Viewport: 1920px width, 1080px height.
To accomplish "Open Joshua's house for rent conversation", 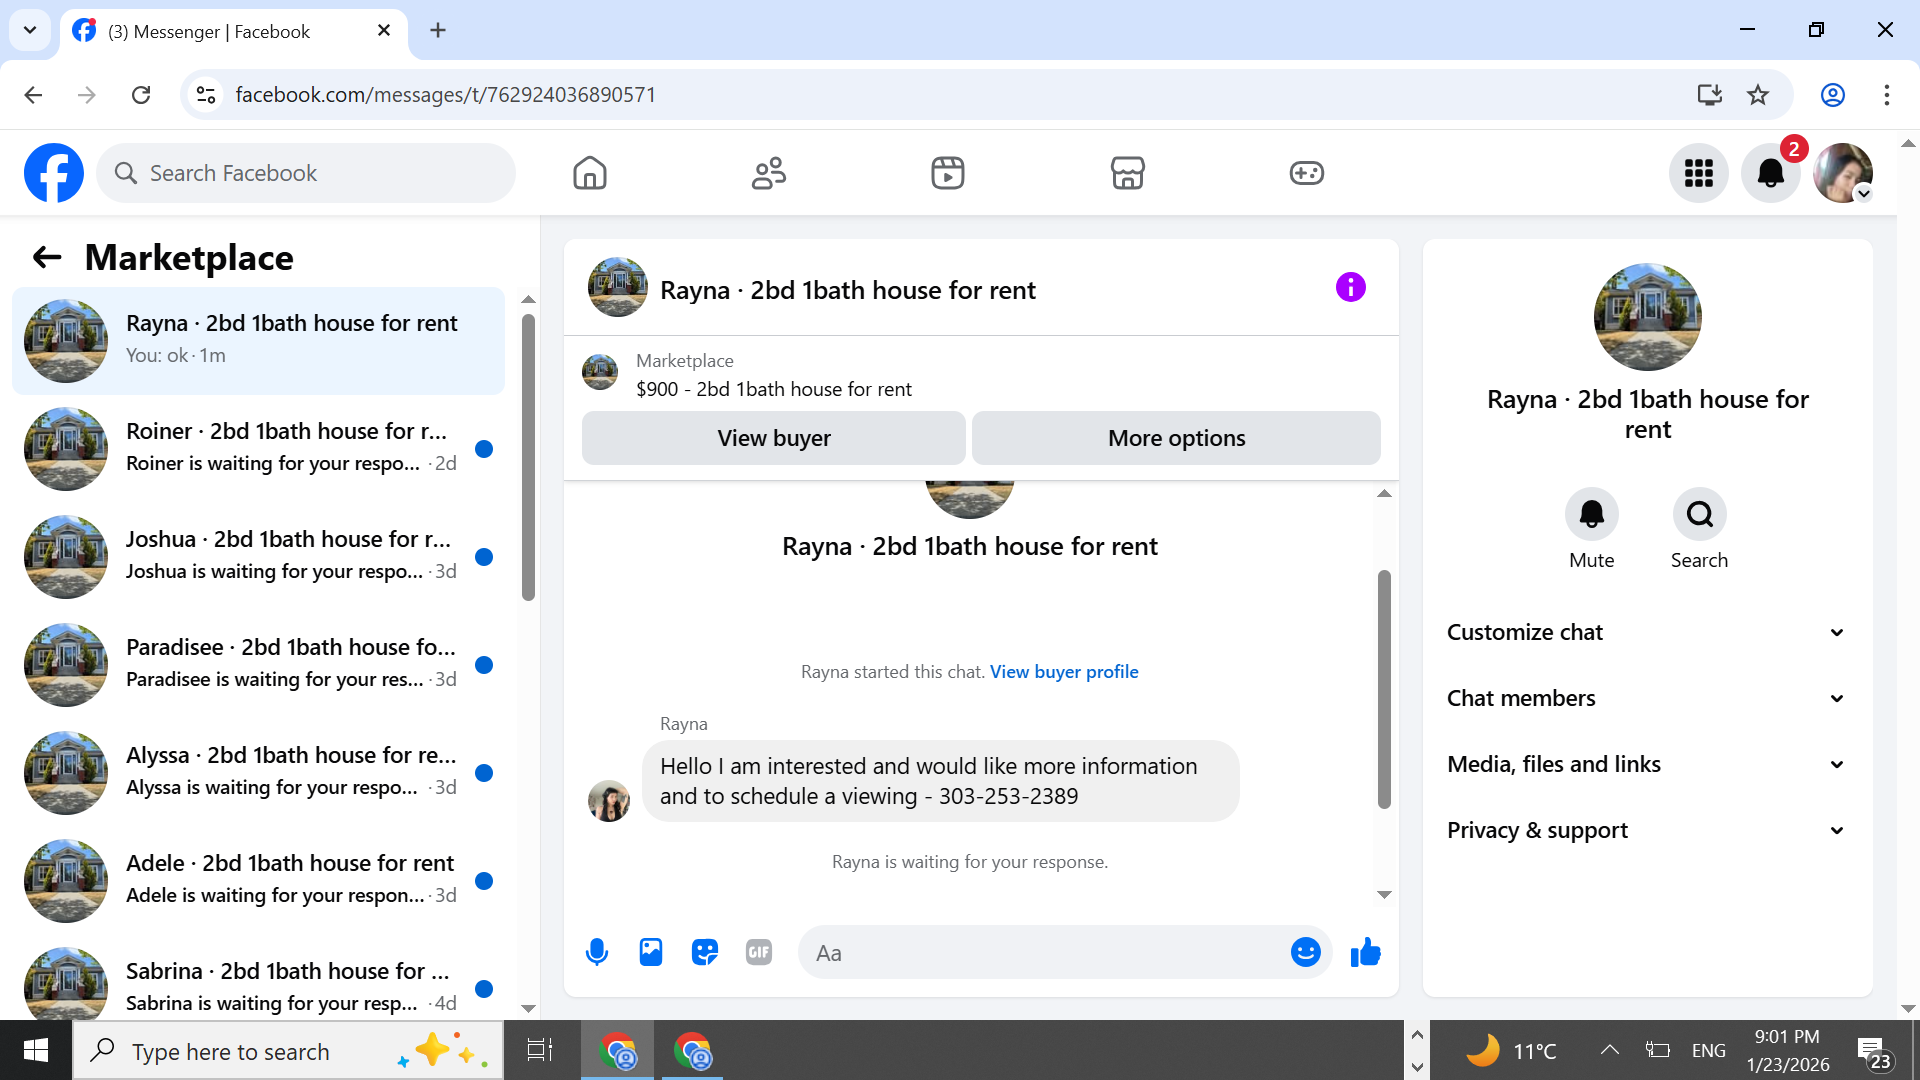I will (258, 556).
